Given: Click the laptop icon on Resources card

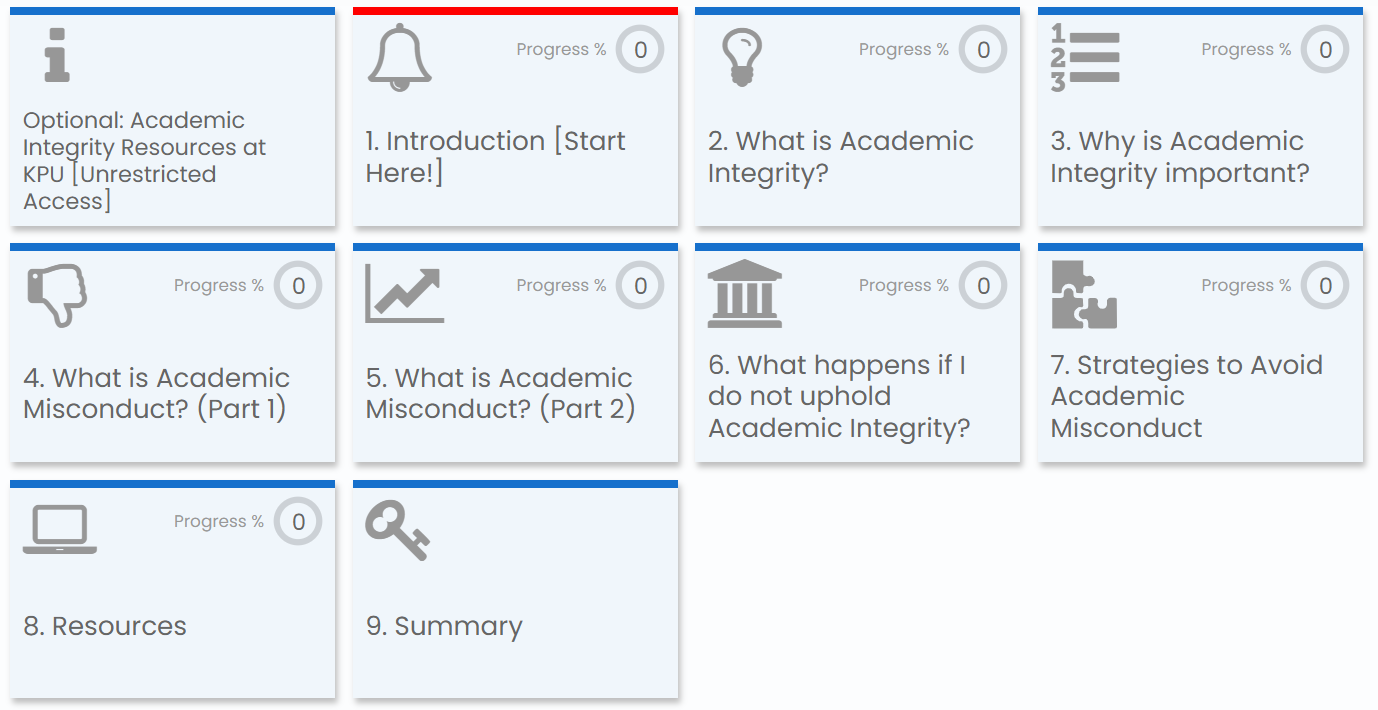Looking at the screenshot, I should [x=60, y=530].
